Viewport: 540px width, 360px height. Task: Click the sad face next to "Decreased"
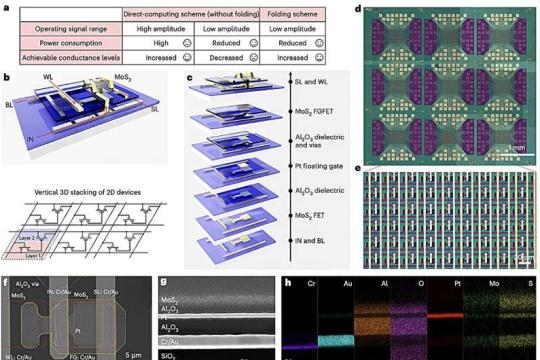tap(253, 58)
